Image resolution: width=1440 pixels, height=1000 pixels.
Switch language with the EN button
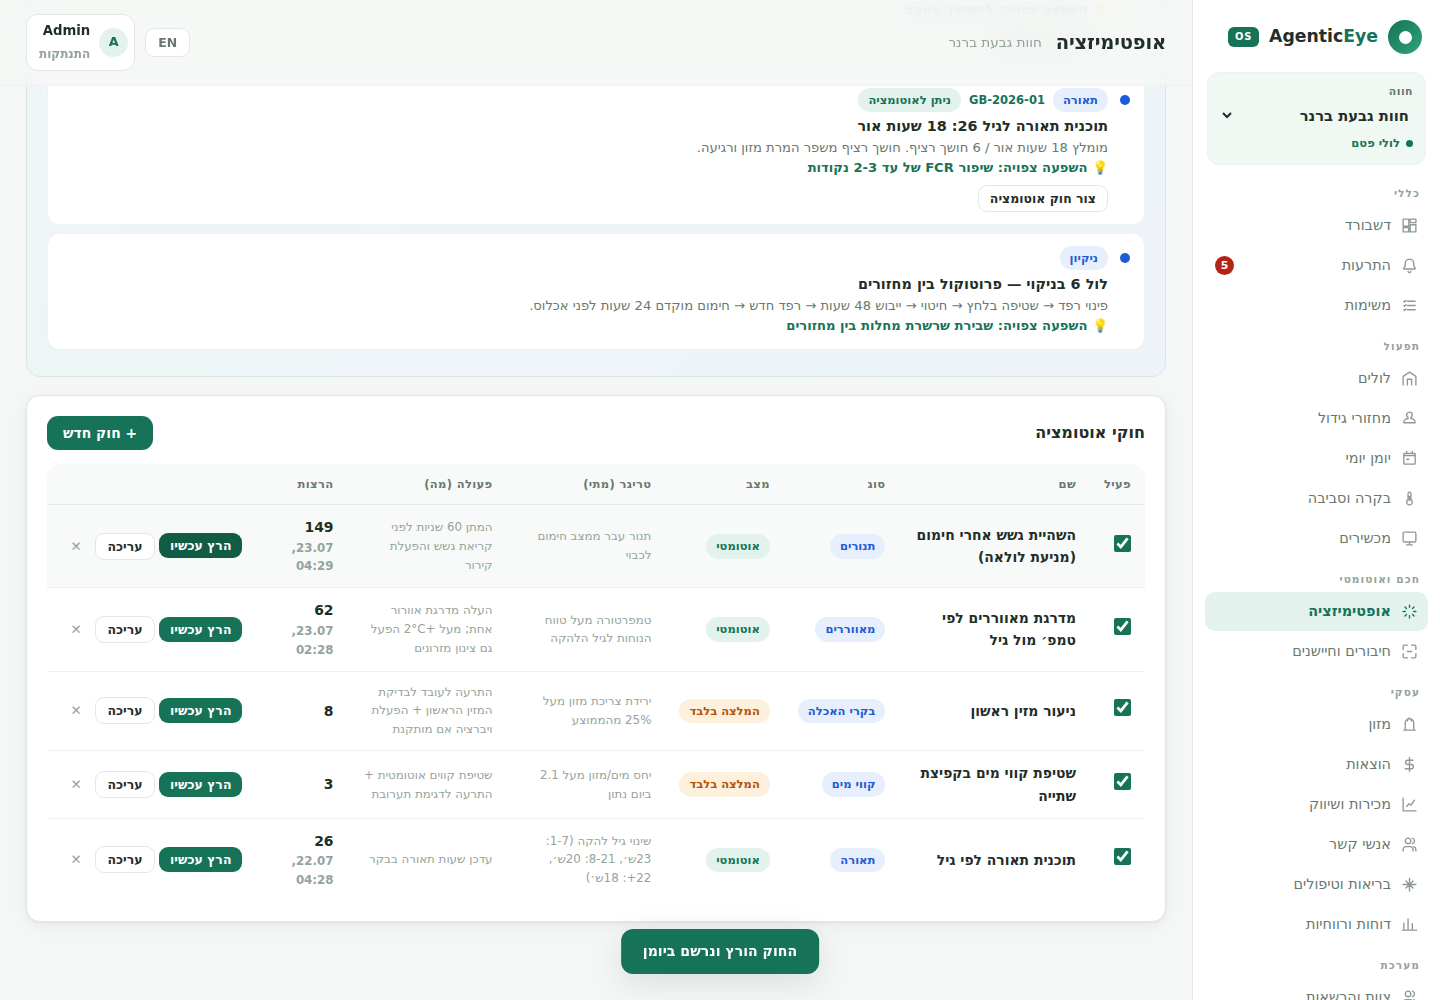(x=167, y=42)
